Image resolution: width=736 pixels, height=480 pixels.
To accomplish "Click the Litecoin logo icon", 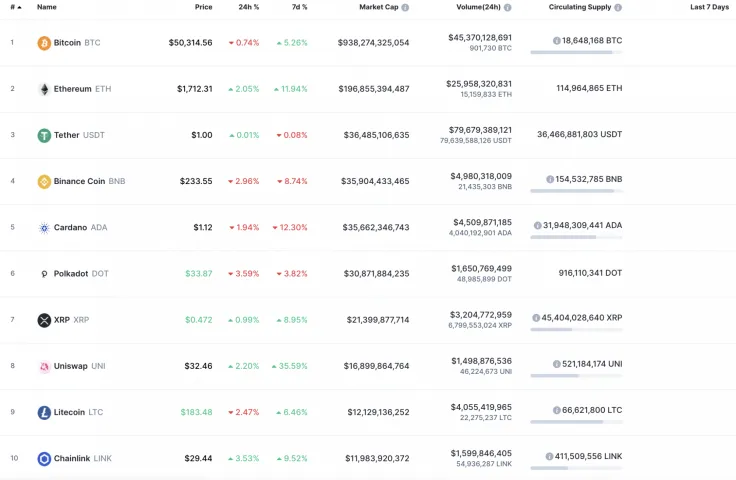I will [44, 412].
